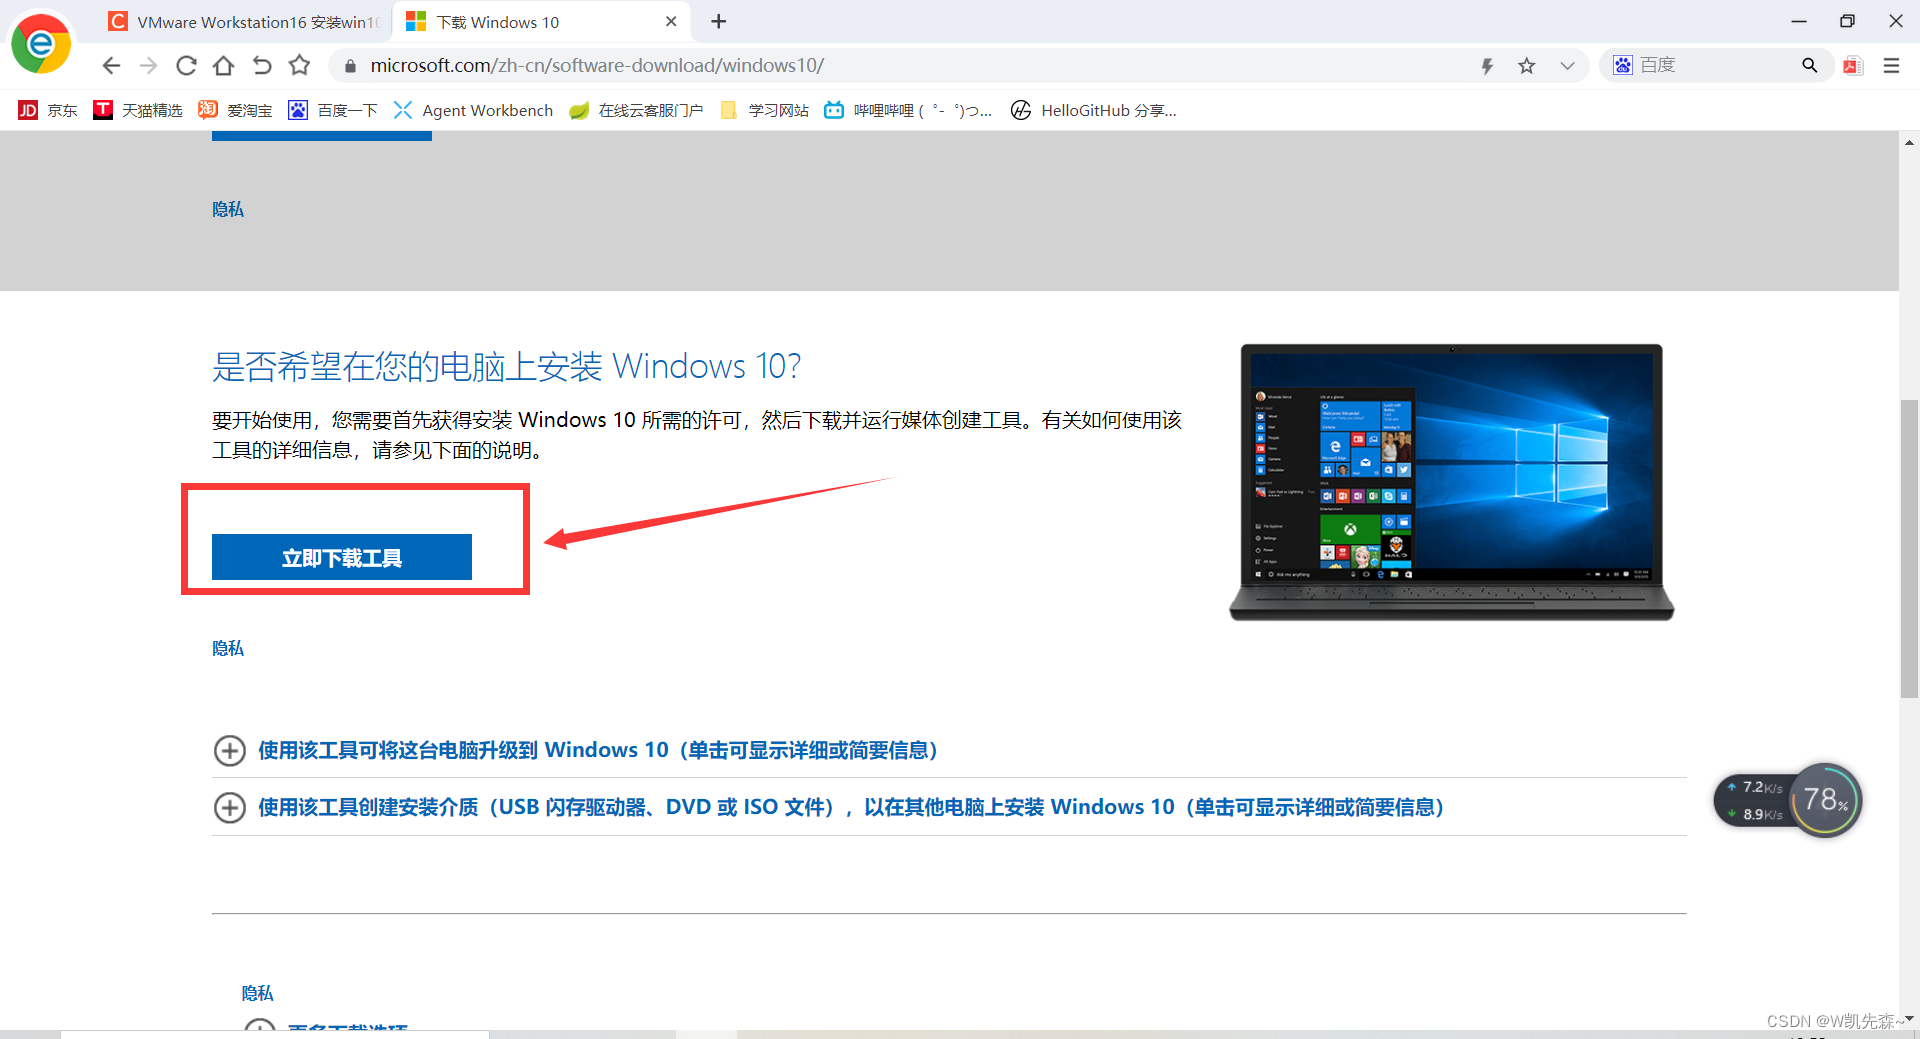Click the Baidu paw search engine icon
This screenshot has width=1920, height=1039.
click(x=1622, y=65)
